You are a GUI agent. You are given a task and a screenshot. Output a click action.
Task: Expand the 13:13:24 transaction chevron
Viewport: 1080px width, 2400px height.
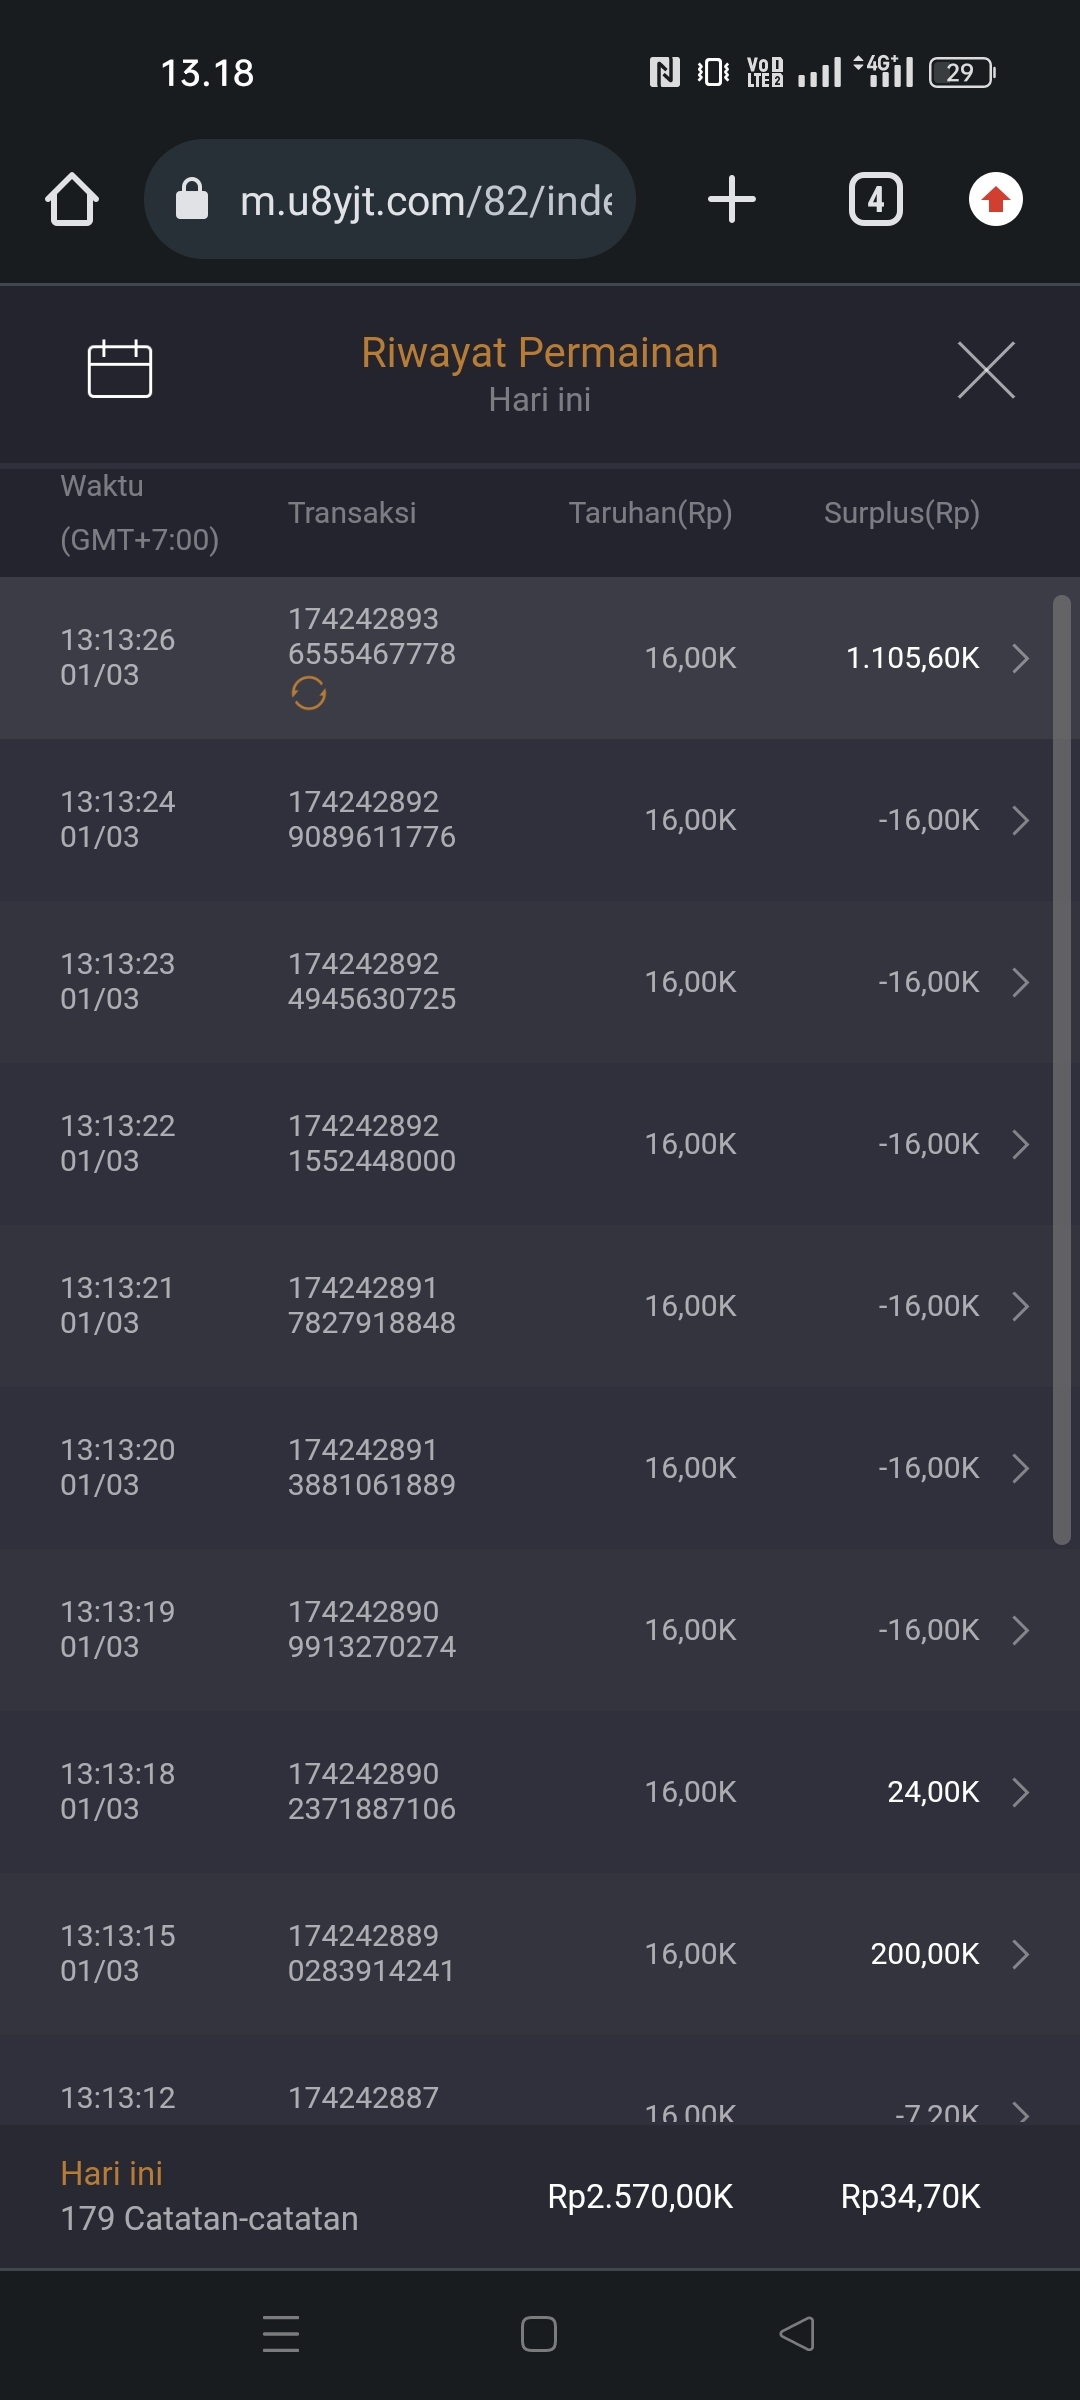point(1020,820)
